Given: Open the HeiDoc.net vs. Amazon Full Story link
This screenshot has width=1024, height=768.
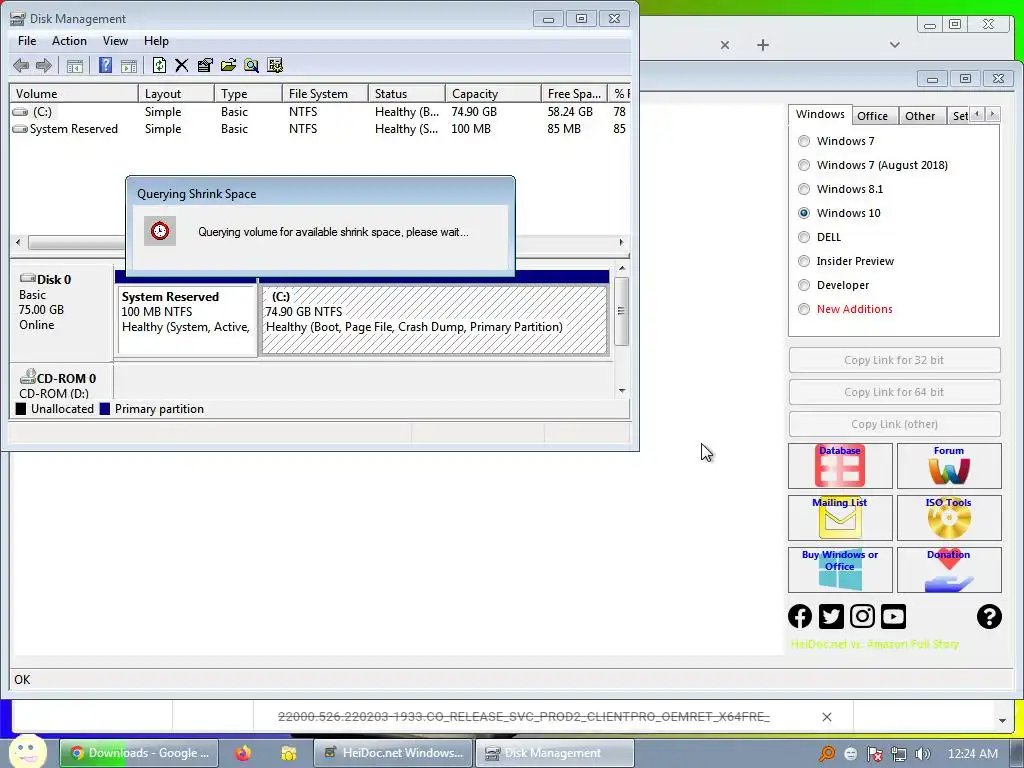Looking at the screenshot, I should pos(874,644).
